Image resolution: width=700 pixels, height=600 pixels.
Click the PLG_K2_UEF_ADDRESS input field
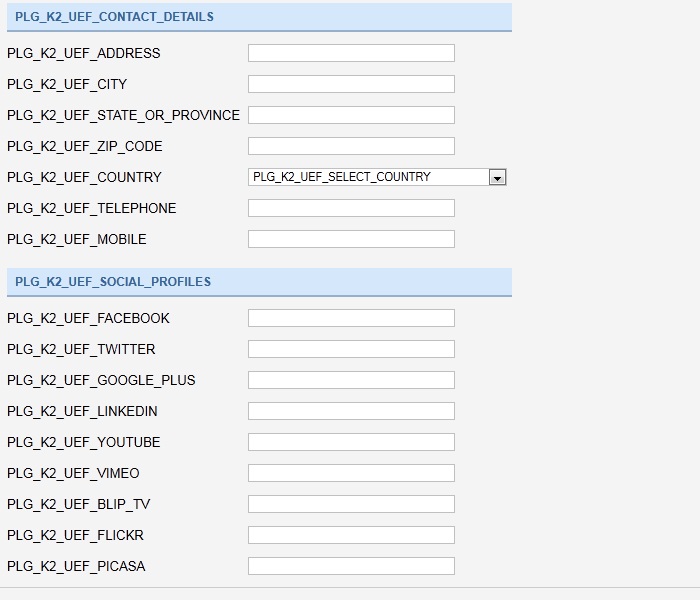point(351,53)
